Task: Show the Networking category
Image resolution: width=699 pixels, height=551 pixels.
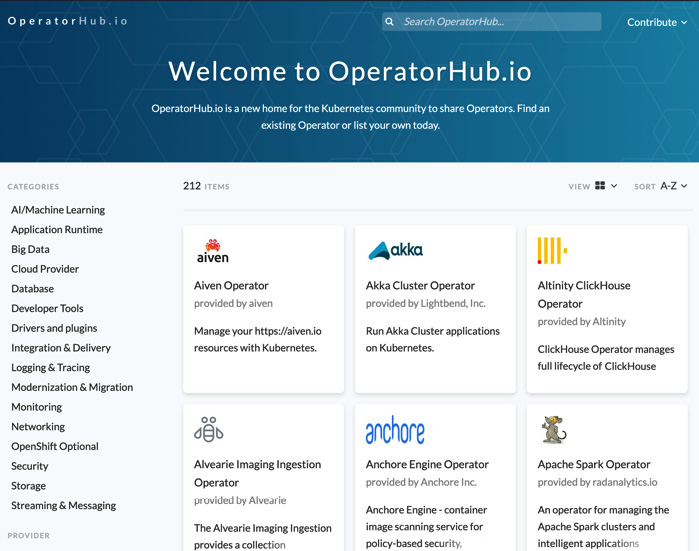Action: [38, 427]
